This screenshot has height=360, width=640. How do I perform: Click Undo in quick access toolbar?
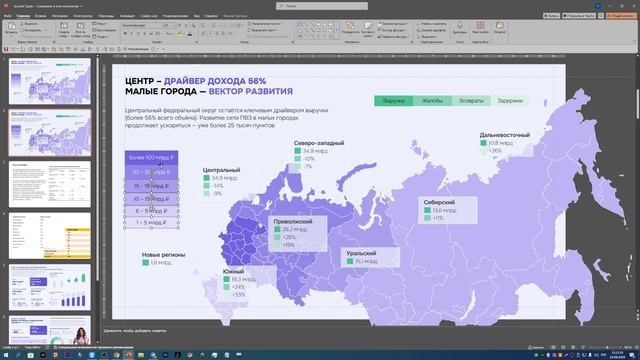pos(13,49)
